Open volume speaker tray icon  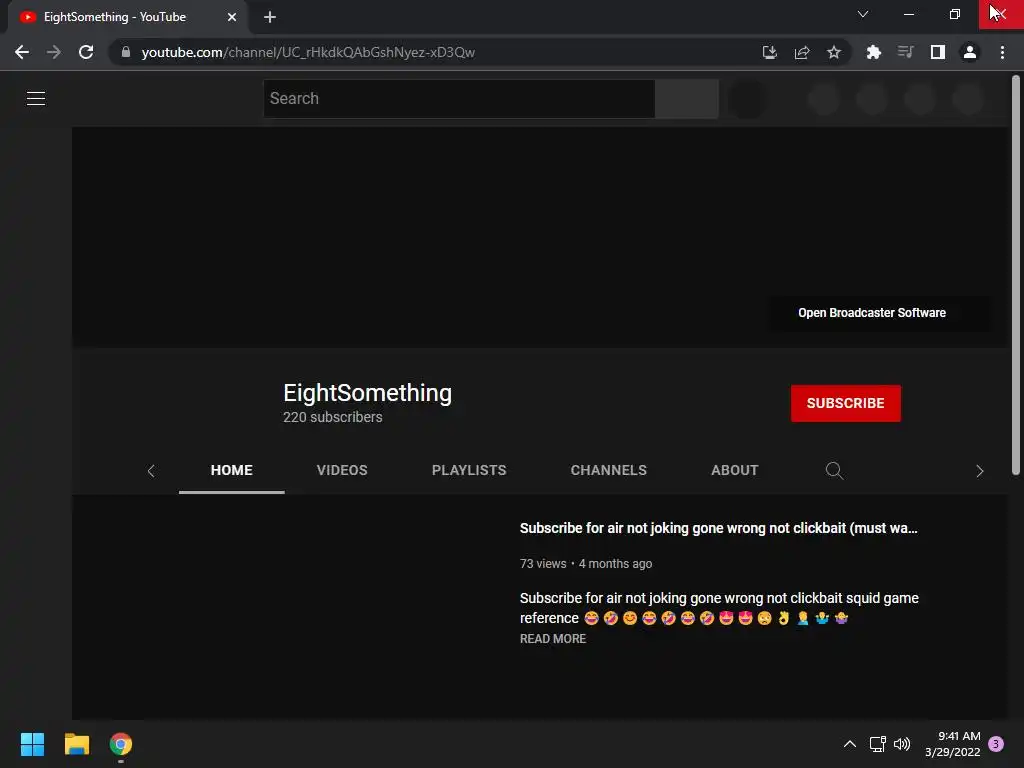coord(902,744)
